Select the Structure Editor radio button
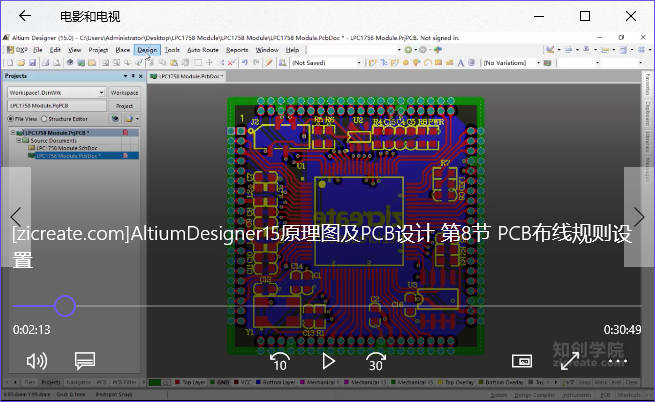 tap(44, 119)
